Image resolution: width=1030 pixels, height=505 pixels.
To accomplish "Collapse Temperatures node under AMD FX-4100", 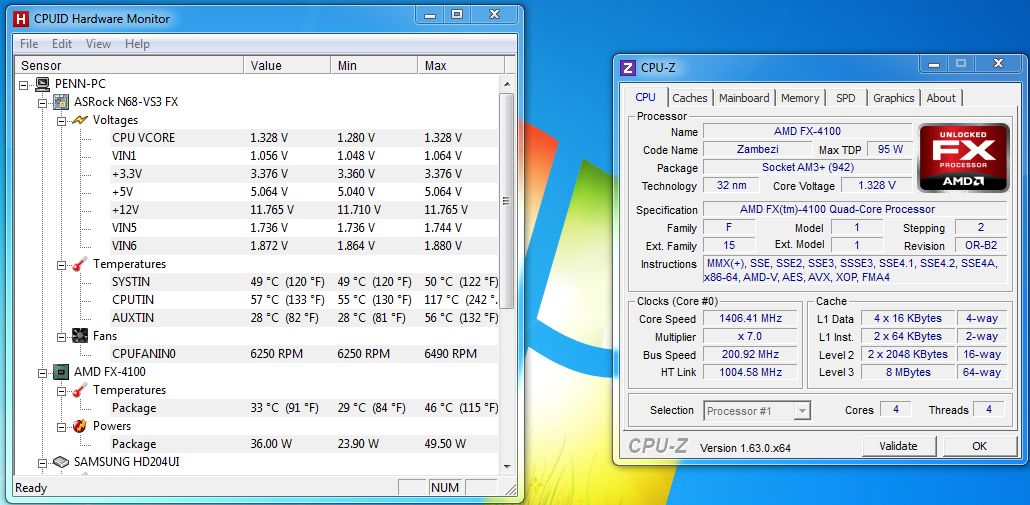I will click(x=61, y=391).
